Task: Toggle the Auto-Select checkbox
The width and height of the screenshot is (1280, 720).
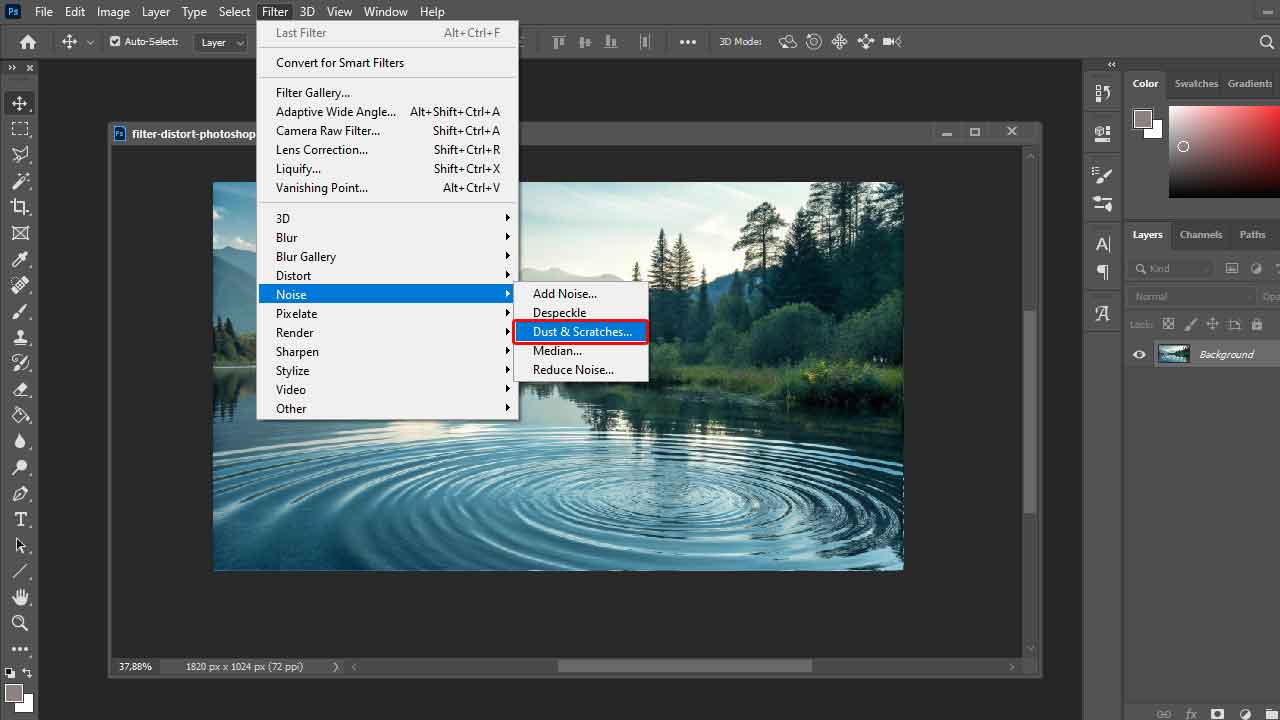Action: pos(115,42)
